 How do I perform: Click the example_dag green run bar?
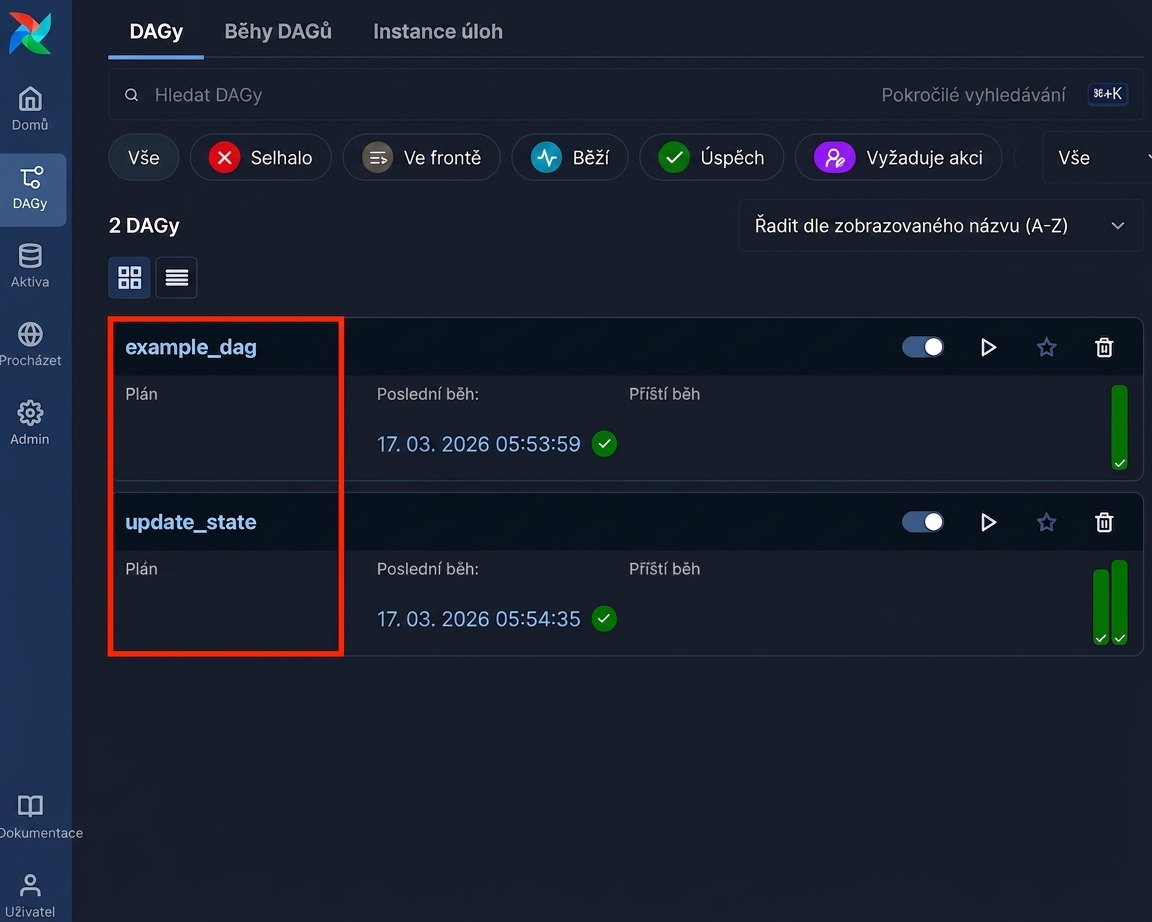tap(1119, 428)
